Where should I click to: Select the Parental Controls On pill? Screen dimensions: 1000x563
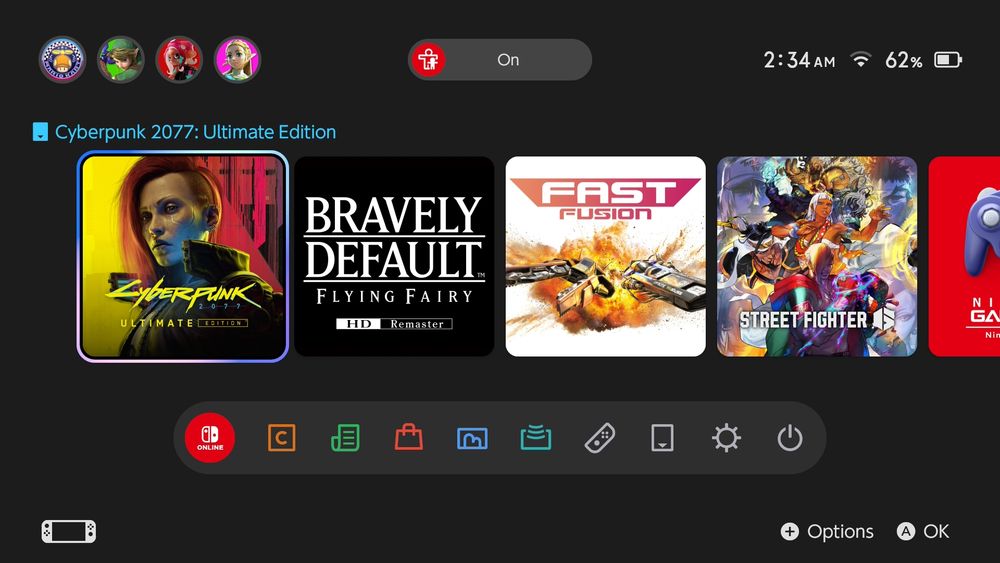tap(500, 60)
